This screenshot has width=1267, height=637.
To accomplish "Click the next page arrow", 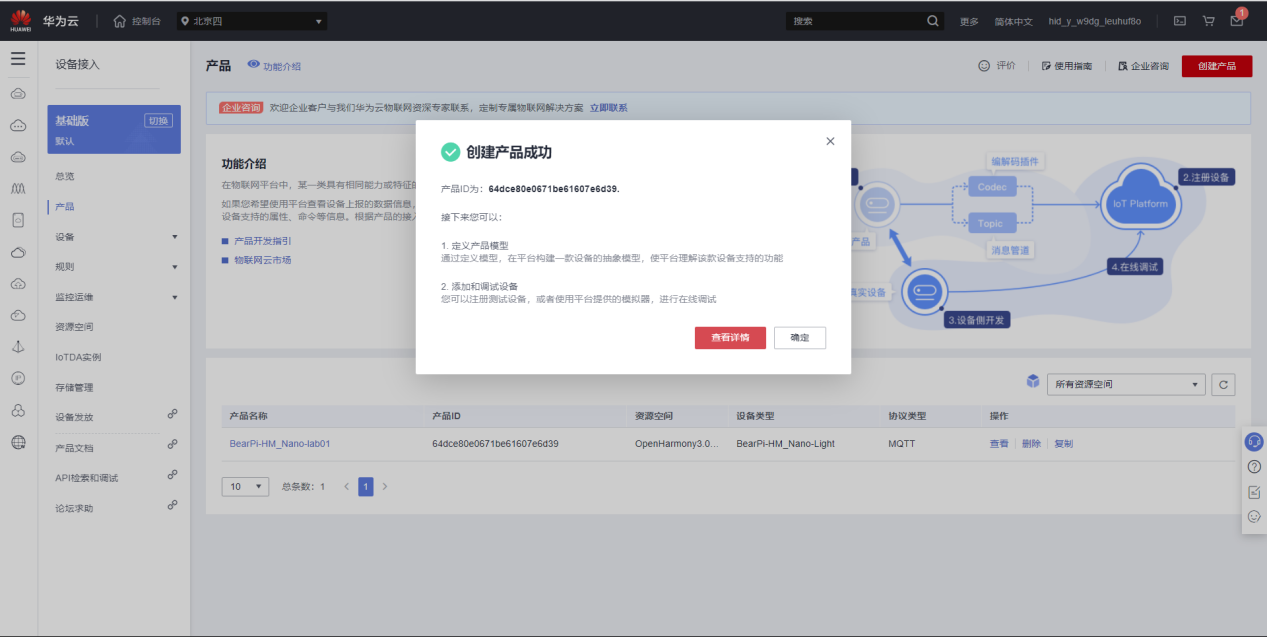I will click(385, 486).
